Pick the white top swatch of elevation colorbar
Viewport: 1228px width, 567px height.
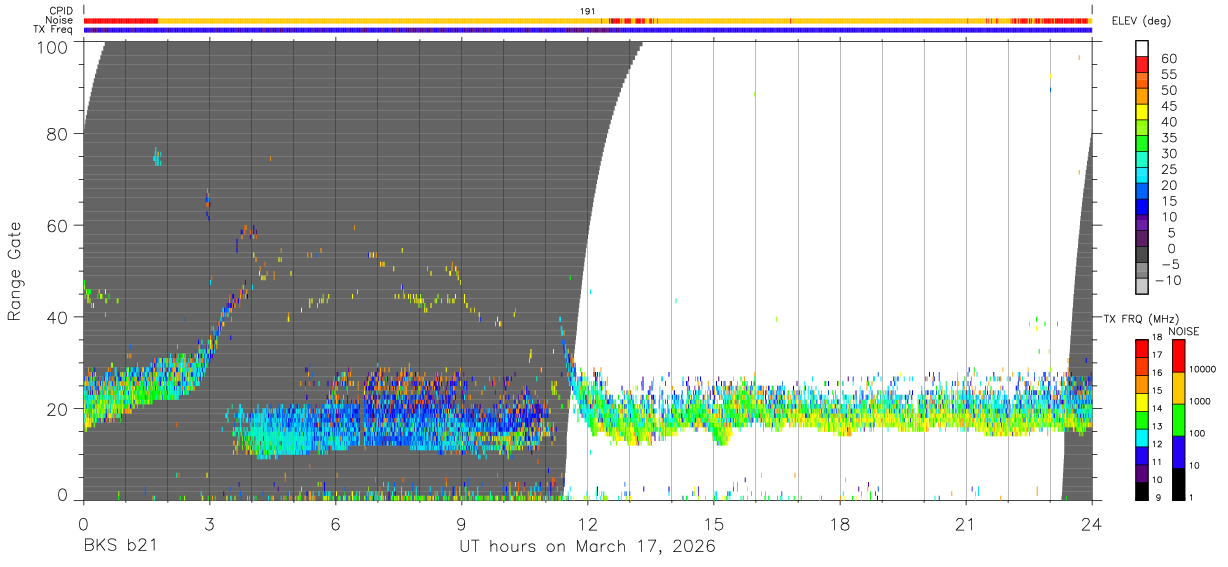[x=1142, y=48]
